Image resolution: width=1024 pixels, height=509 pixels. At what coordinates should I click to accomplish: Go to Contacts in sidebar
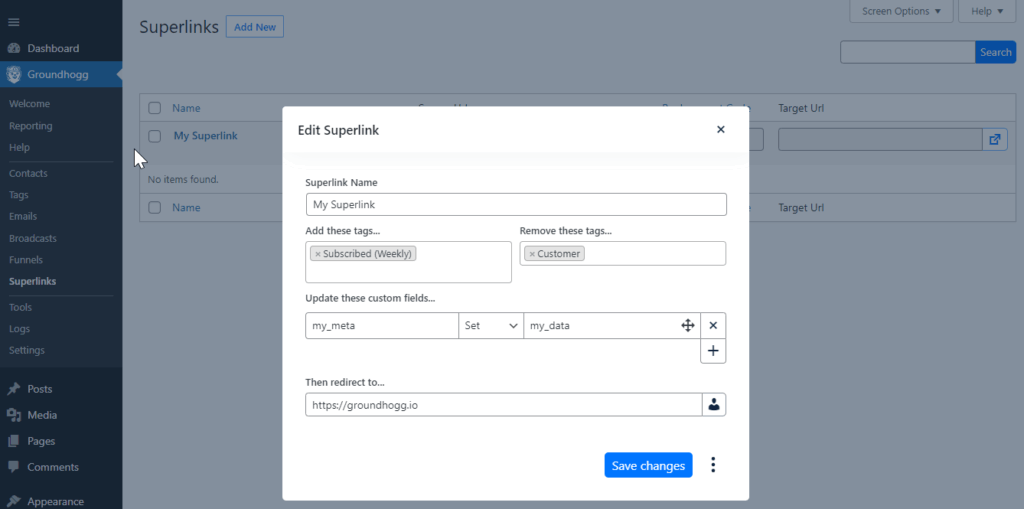pyautogui.click(x=28, y=173)
